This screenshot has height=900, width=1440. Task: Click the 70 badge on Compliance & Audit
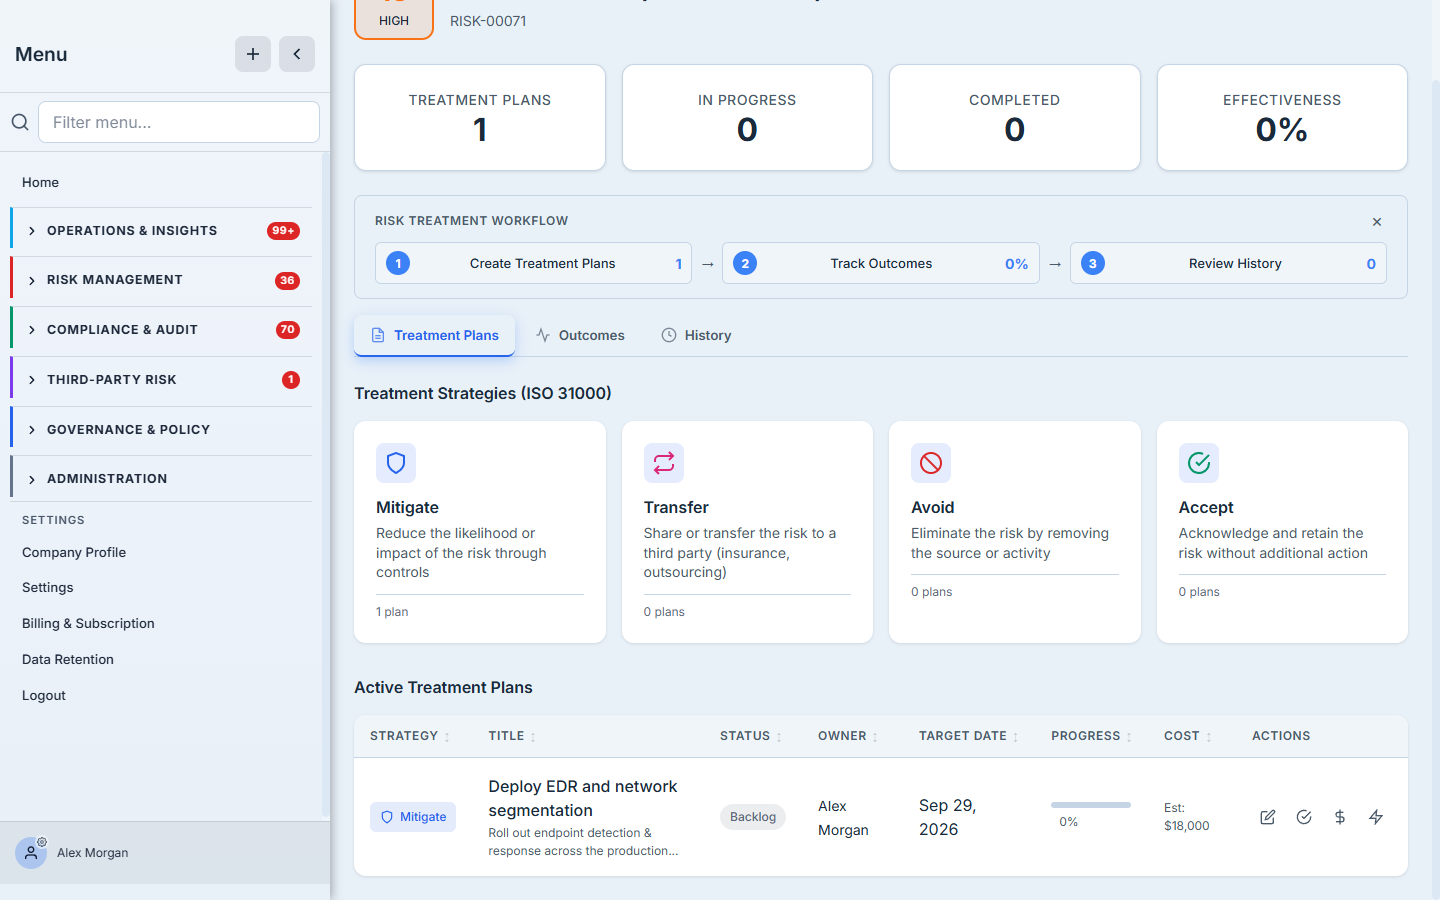click(288, 330)
